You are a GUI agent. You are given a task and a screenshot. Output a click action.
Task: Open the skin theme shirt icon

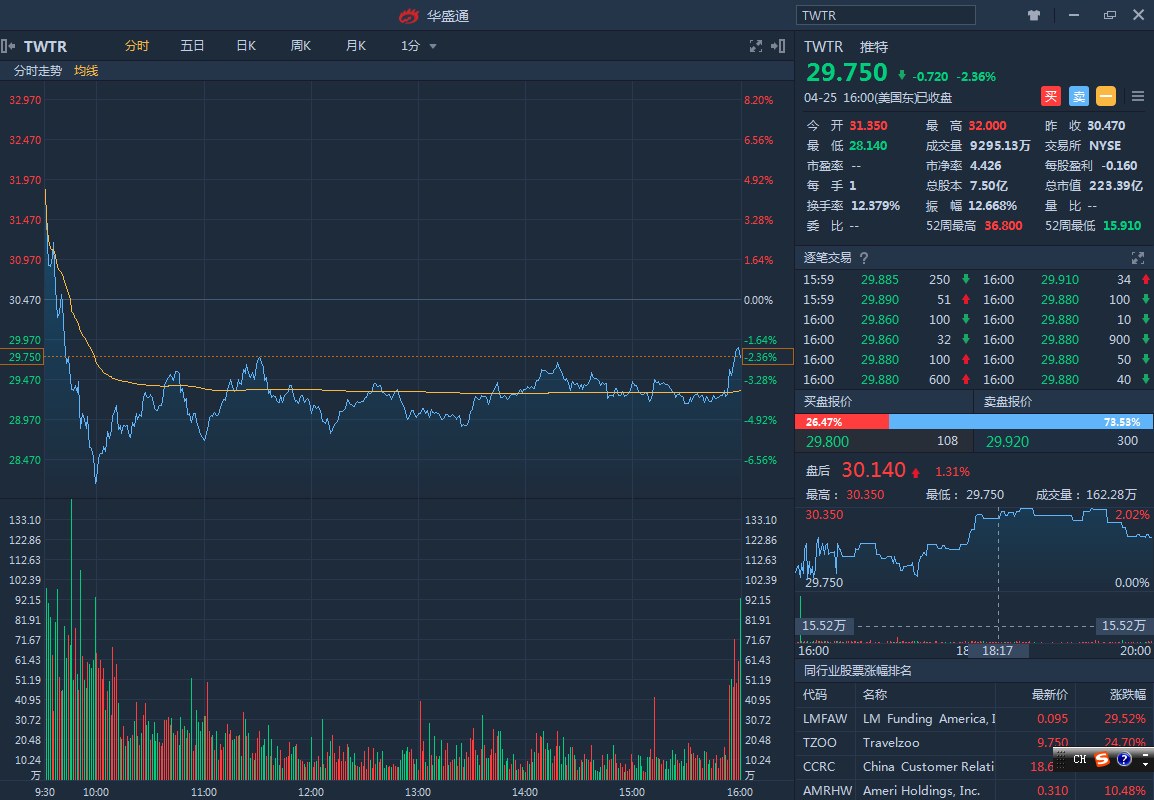(1034, 15)
